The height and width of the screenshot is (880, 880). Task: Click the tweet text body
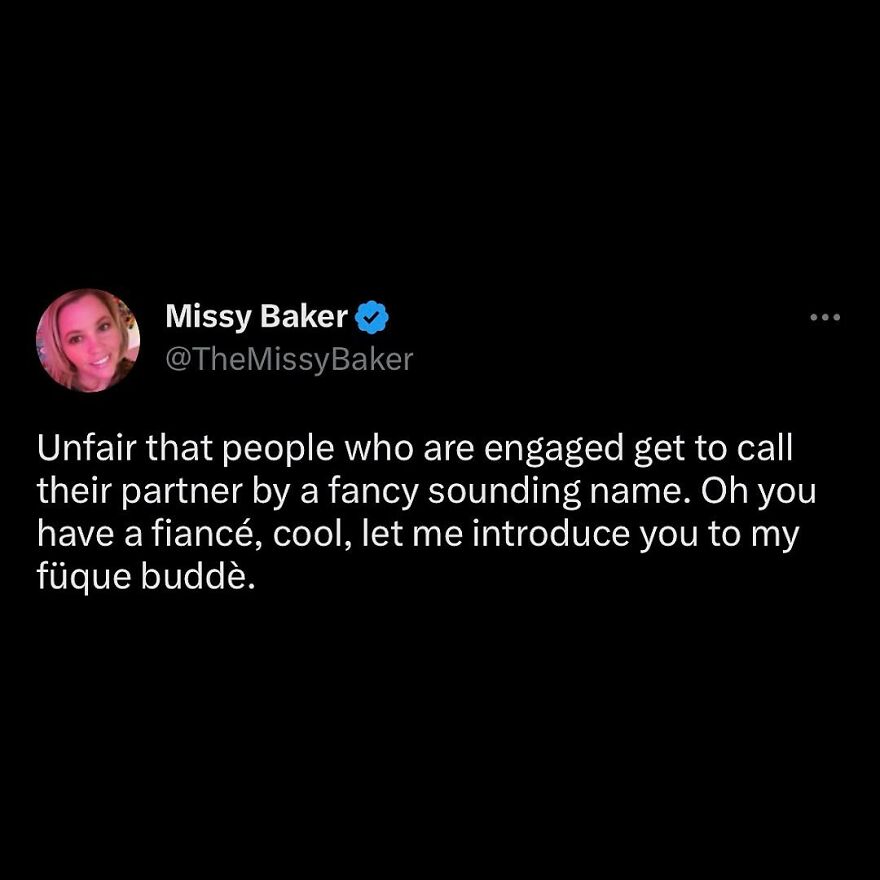[x=427, y=512]
